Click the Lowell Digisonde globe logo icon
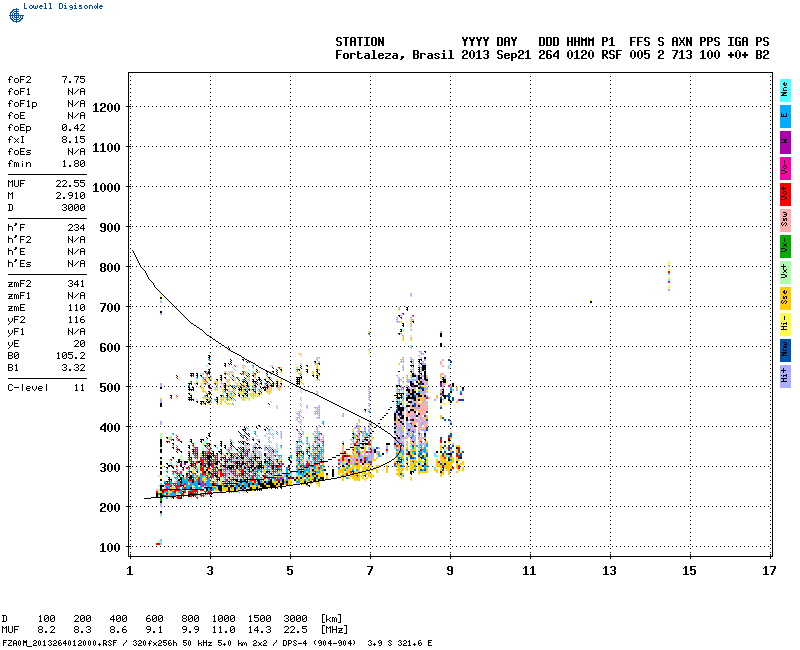This screenshot has height=650, width=800. (14, 13)
